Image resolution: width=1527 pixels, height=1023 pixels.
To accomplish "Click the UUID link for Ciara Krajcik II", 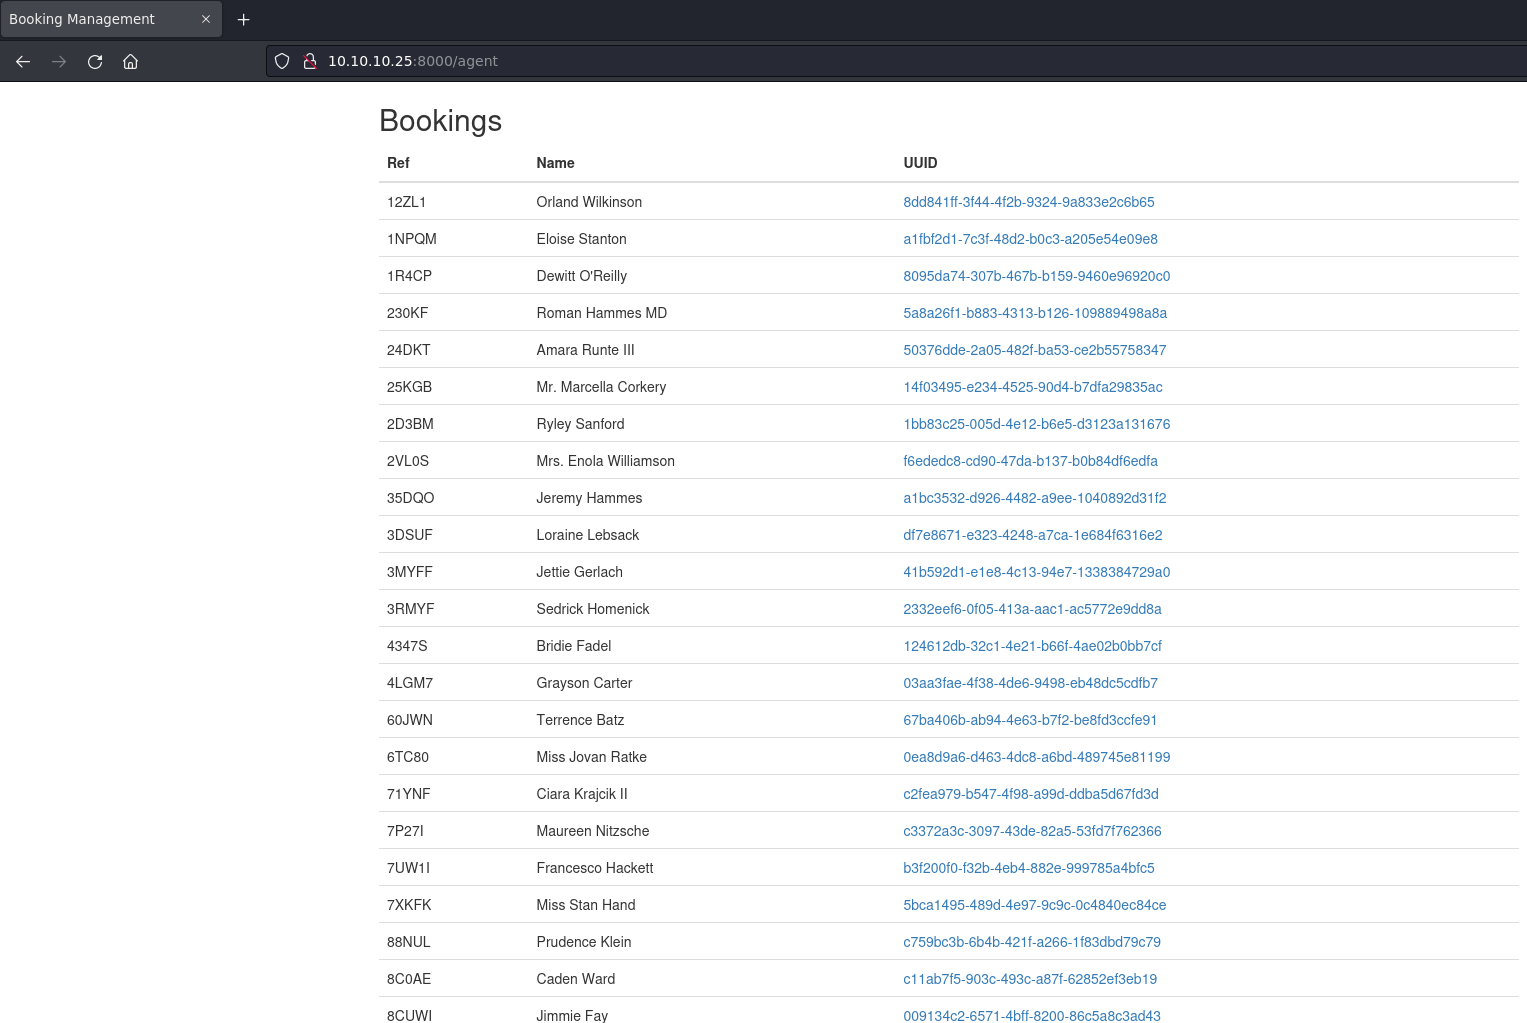I will [x=1030, y=794].
